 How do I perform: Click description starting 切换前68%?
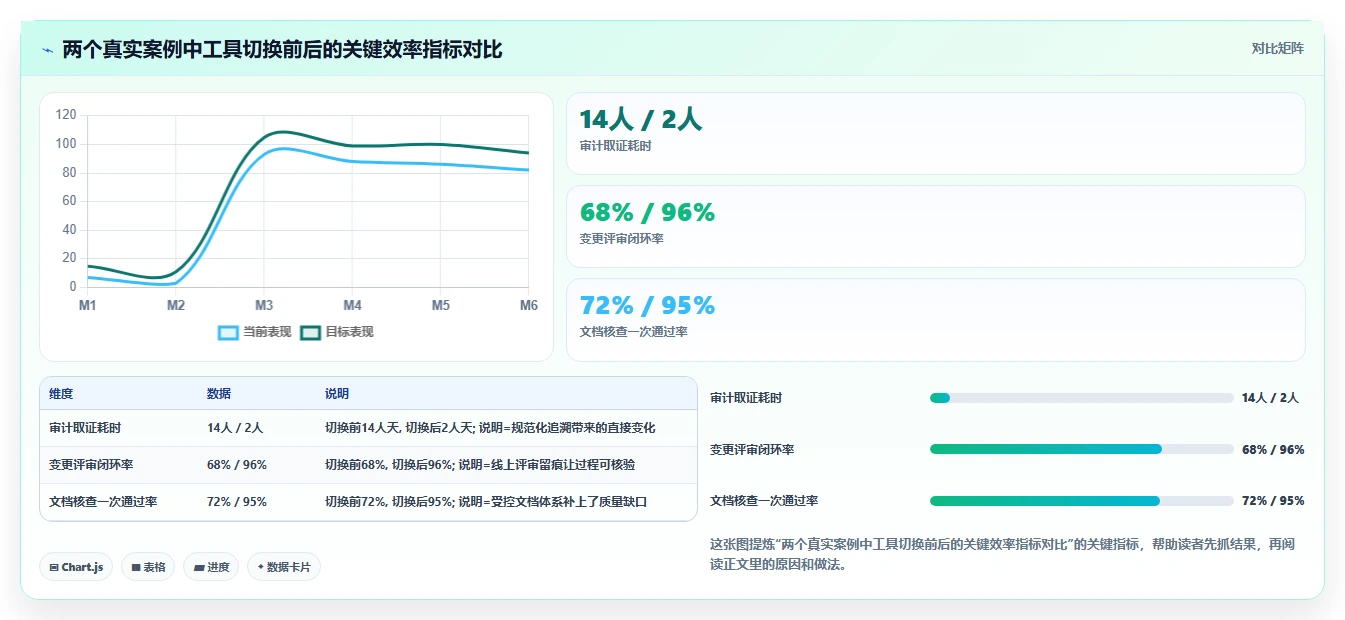[x=480, y=465]
